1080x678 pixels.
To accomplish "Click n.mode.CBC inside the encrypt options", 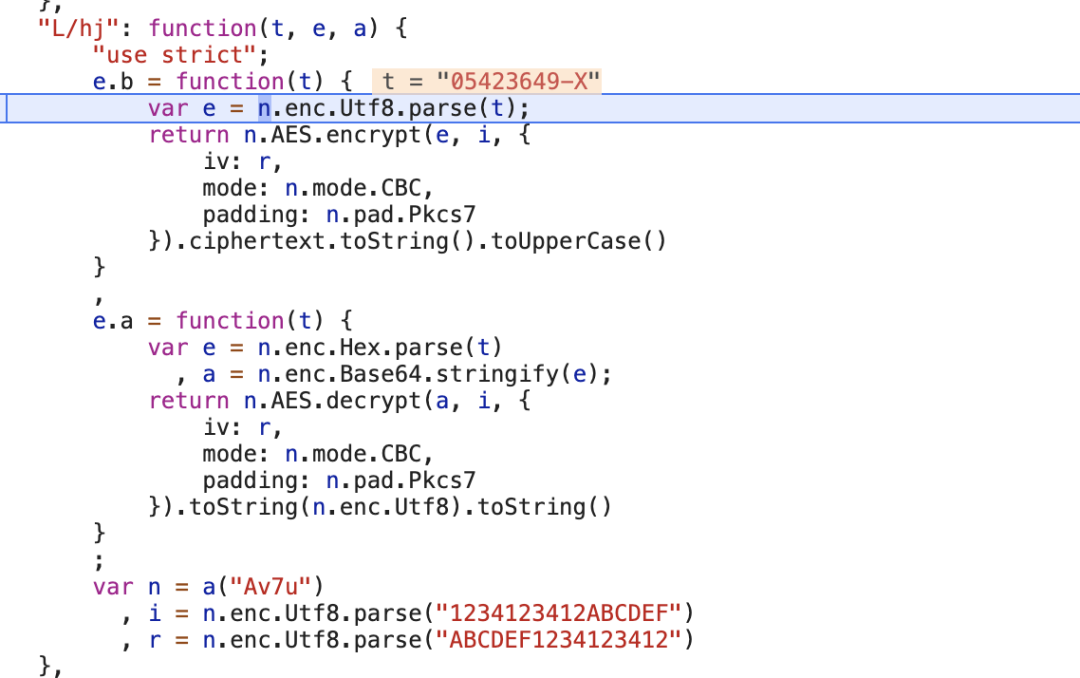I will point(359,187).
